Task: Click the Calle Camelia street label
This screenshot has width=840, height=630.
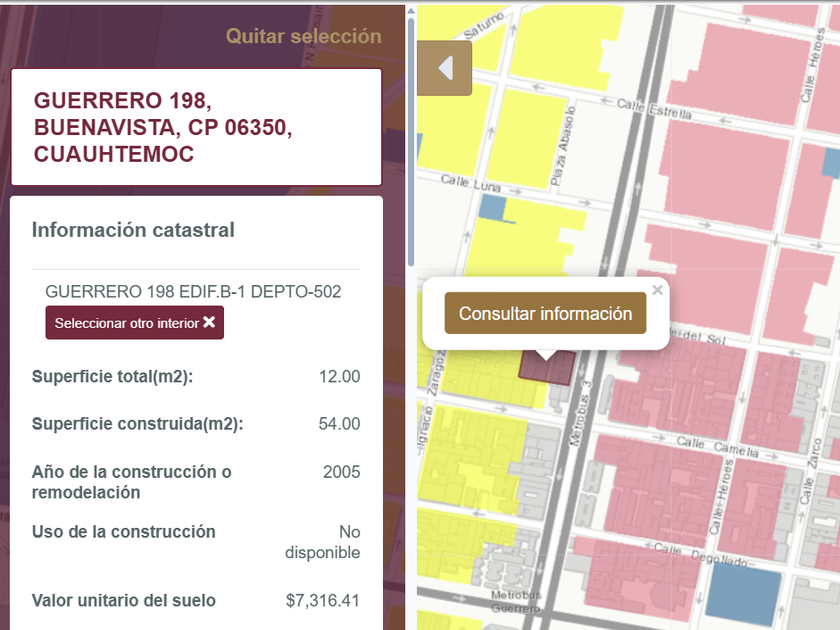Action: pyautogui.click(x=717, y=447)
